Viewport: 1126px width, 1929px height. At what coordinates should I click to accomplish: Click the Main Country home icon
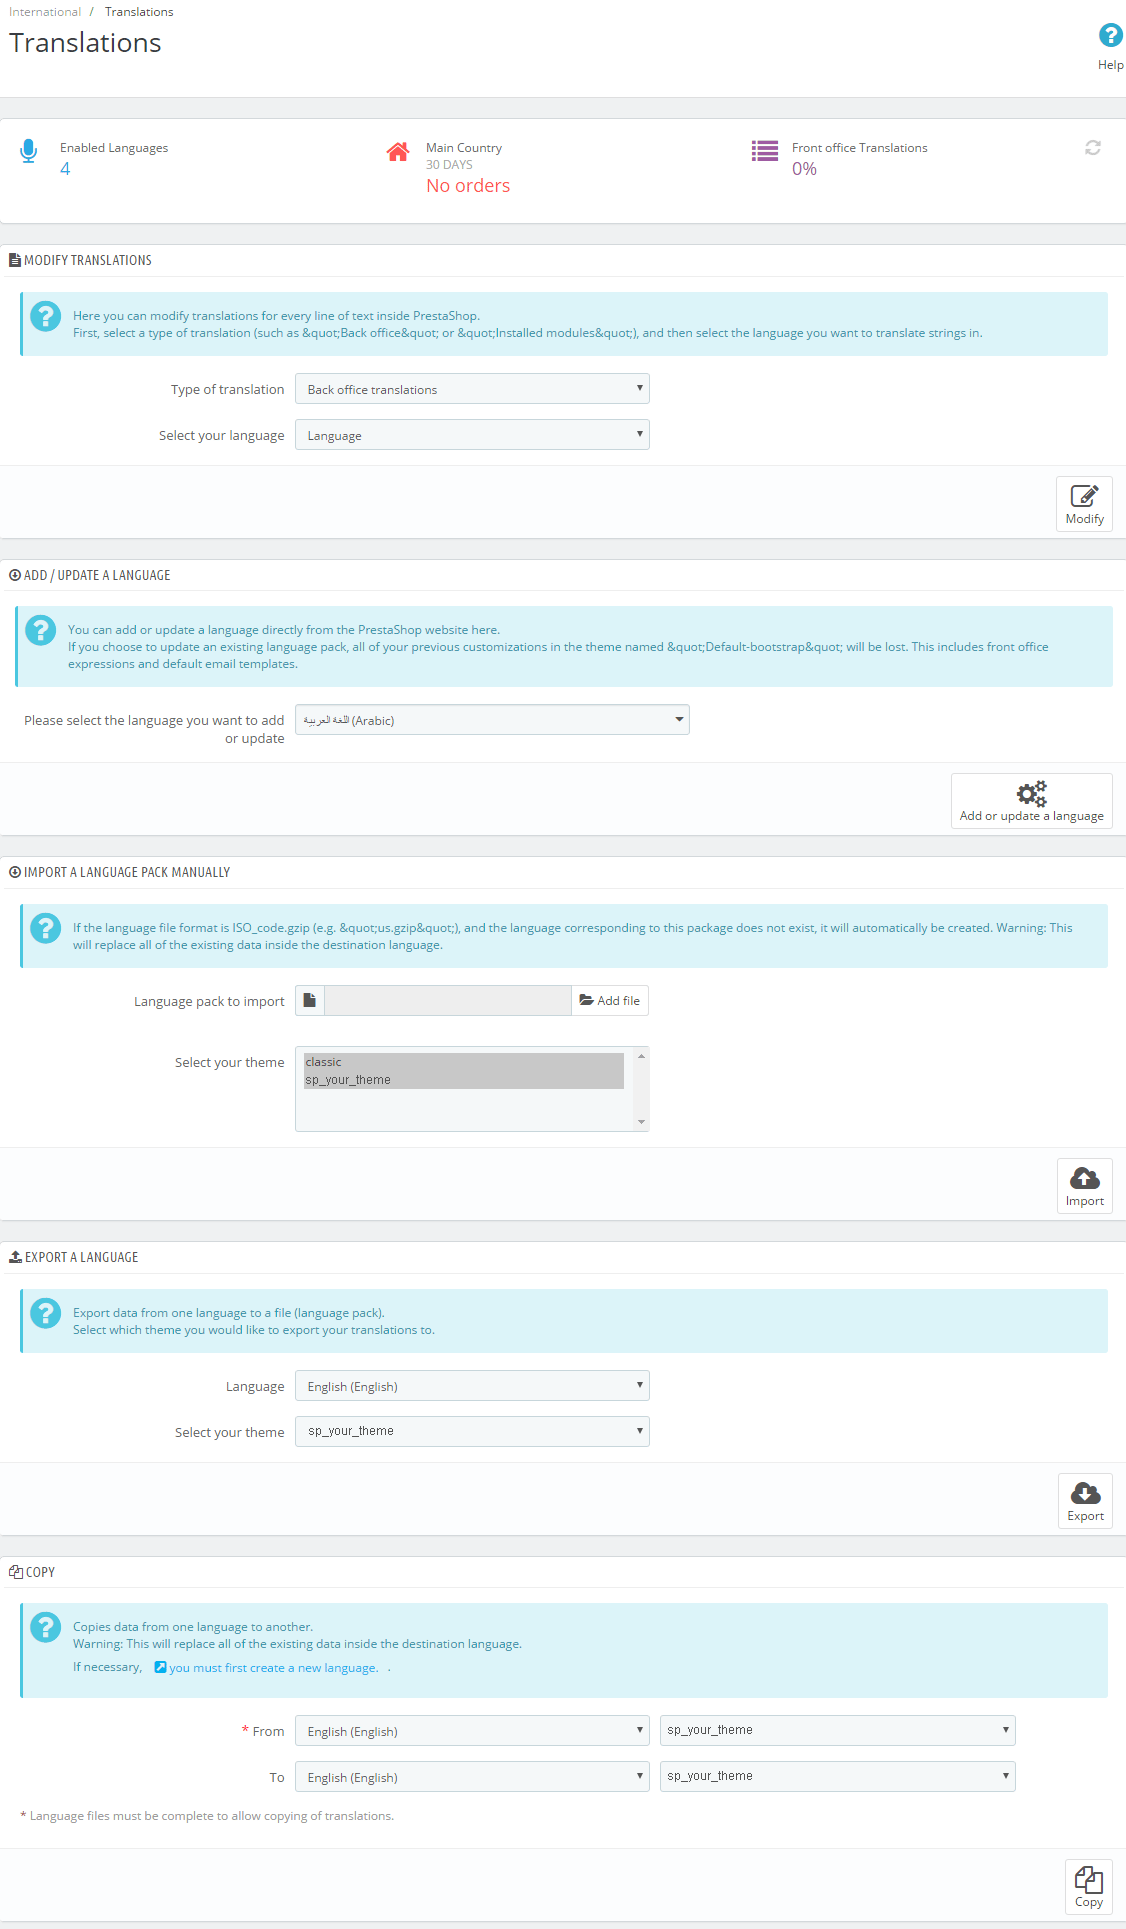[397, 152]
